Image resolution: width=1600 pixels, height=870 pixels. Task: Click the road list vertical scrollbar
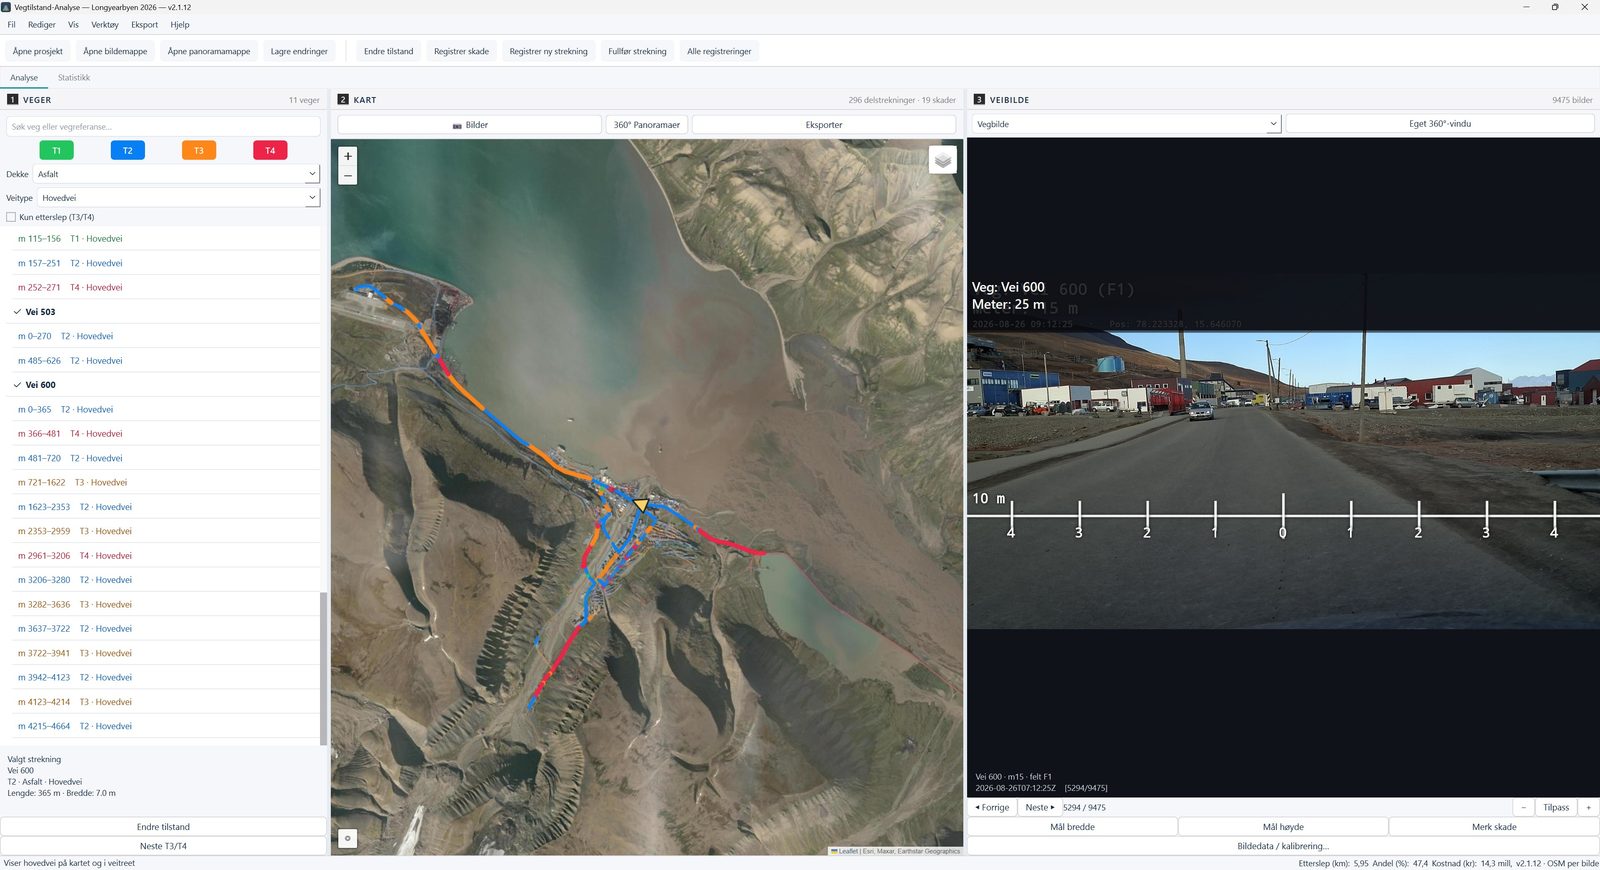pos(323,668)
